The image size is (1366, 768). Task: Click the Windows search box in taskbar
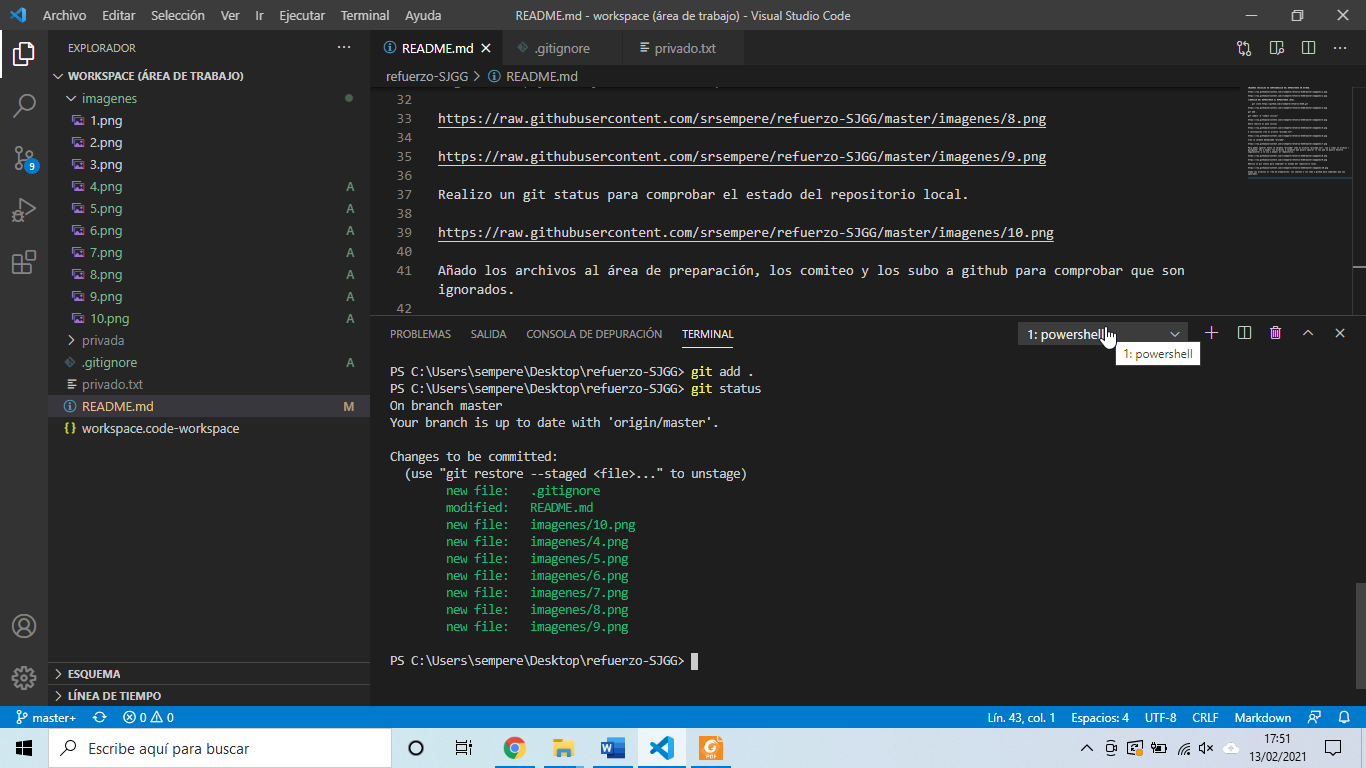(x=218, y=748)
